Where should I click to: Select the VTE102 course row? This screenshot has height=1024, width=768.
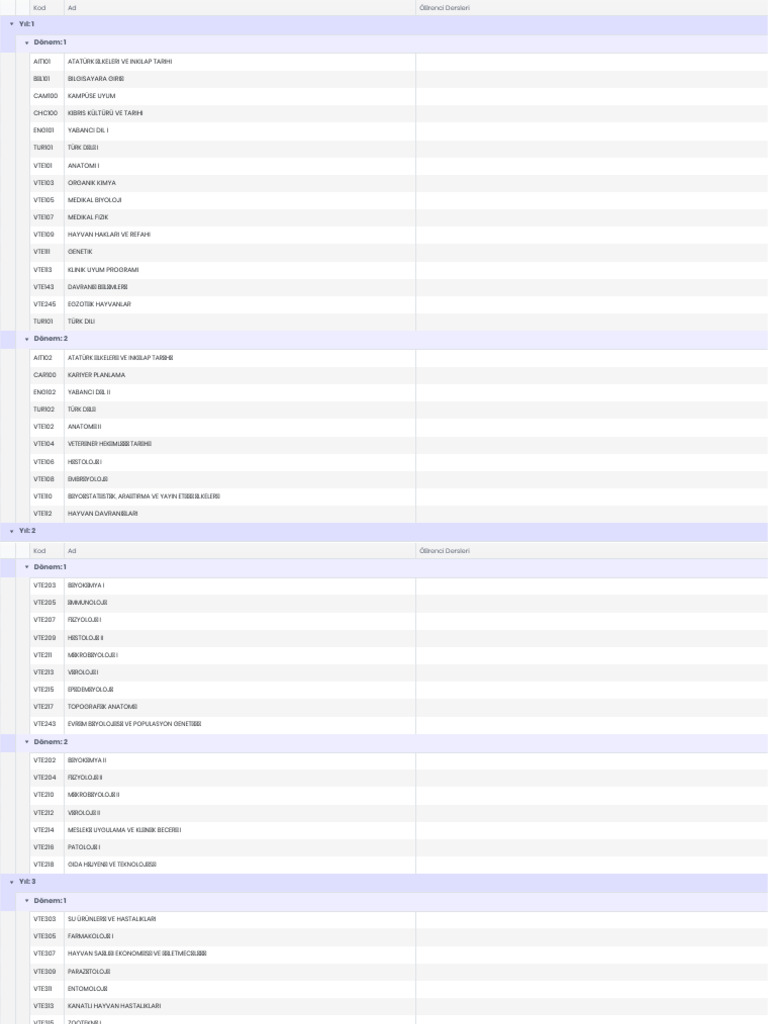pyautogui.click(x=398, y=426)
